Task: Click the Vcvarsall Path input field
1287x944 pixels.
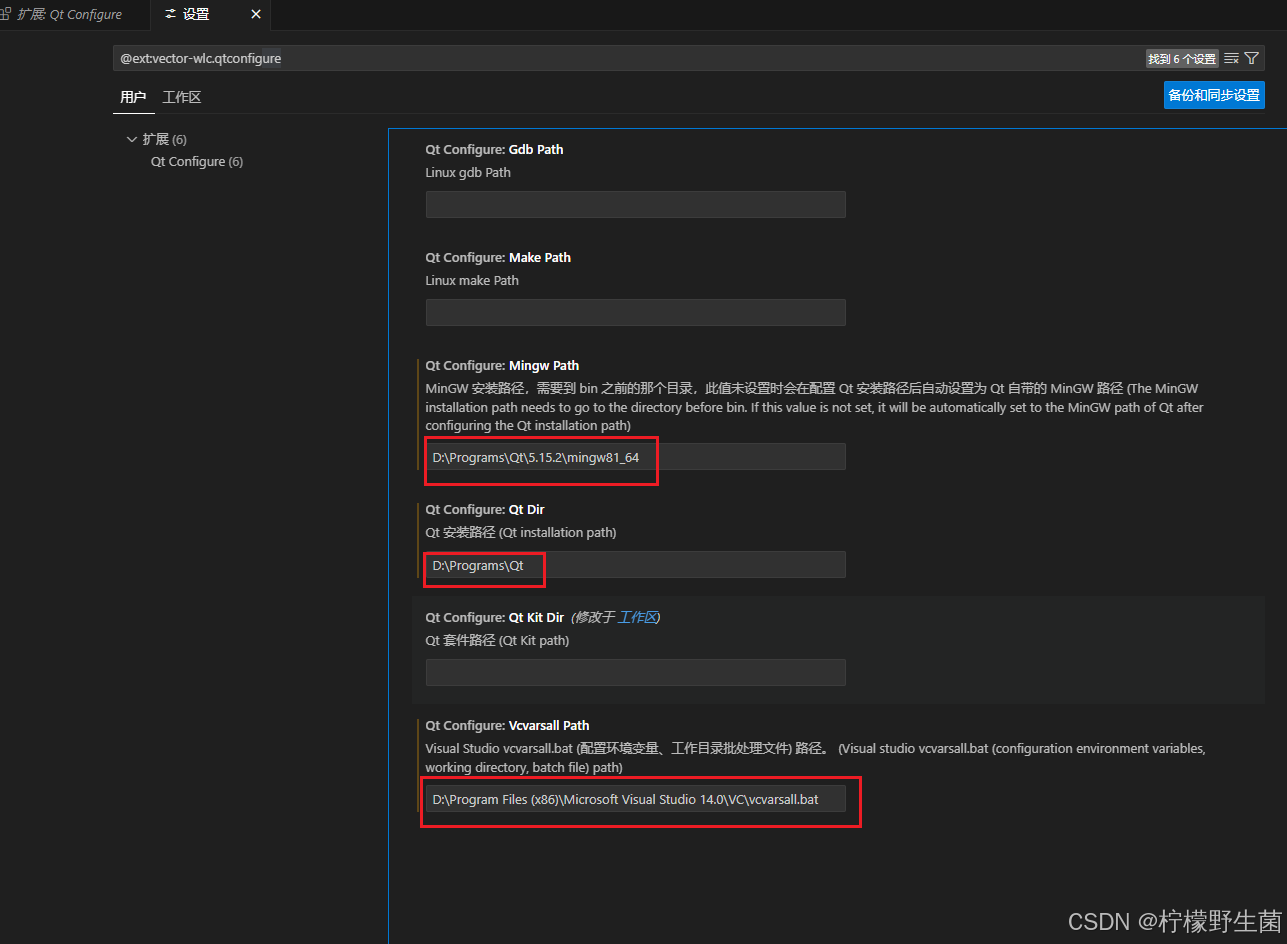Action: point(635,799)
